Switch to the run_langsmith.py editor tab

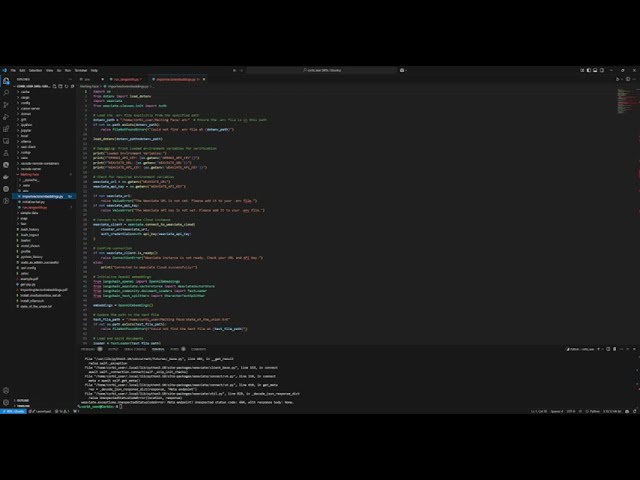[x=127, y=79]
